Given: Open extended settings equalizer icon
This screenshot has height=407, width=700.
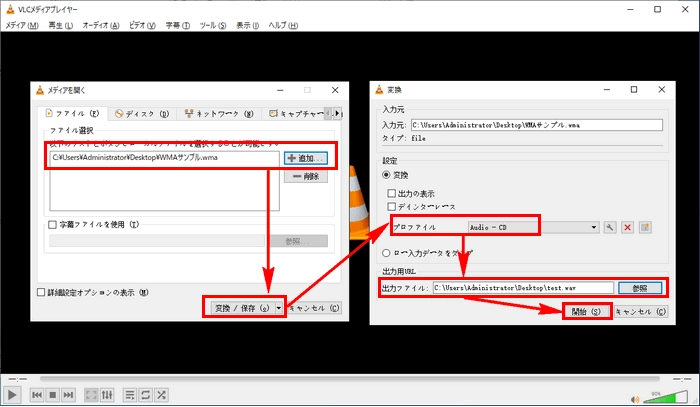Looking at the screenshot, I should point(106,395).
